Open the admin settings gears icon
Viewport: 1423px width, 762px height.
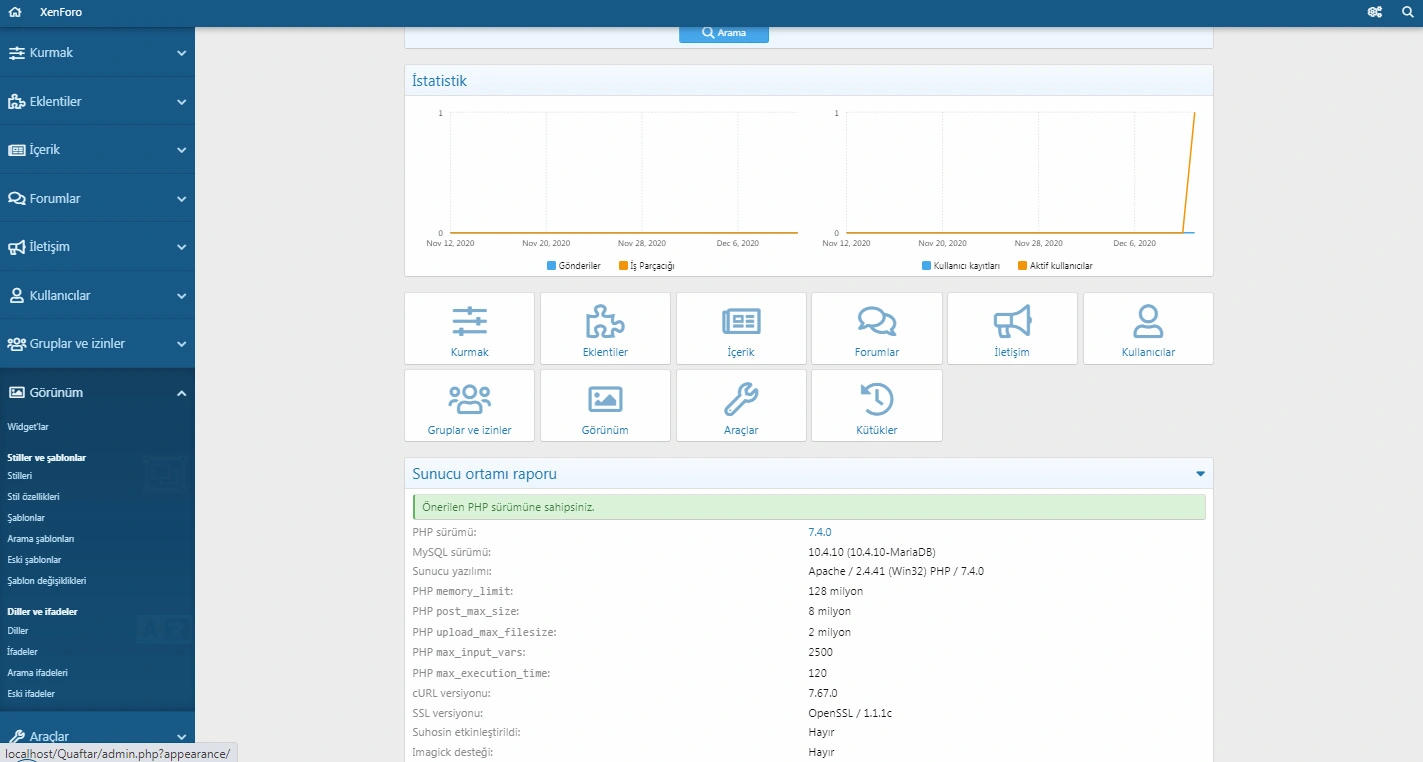1375,12
